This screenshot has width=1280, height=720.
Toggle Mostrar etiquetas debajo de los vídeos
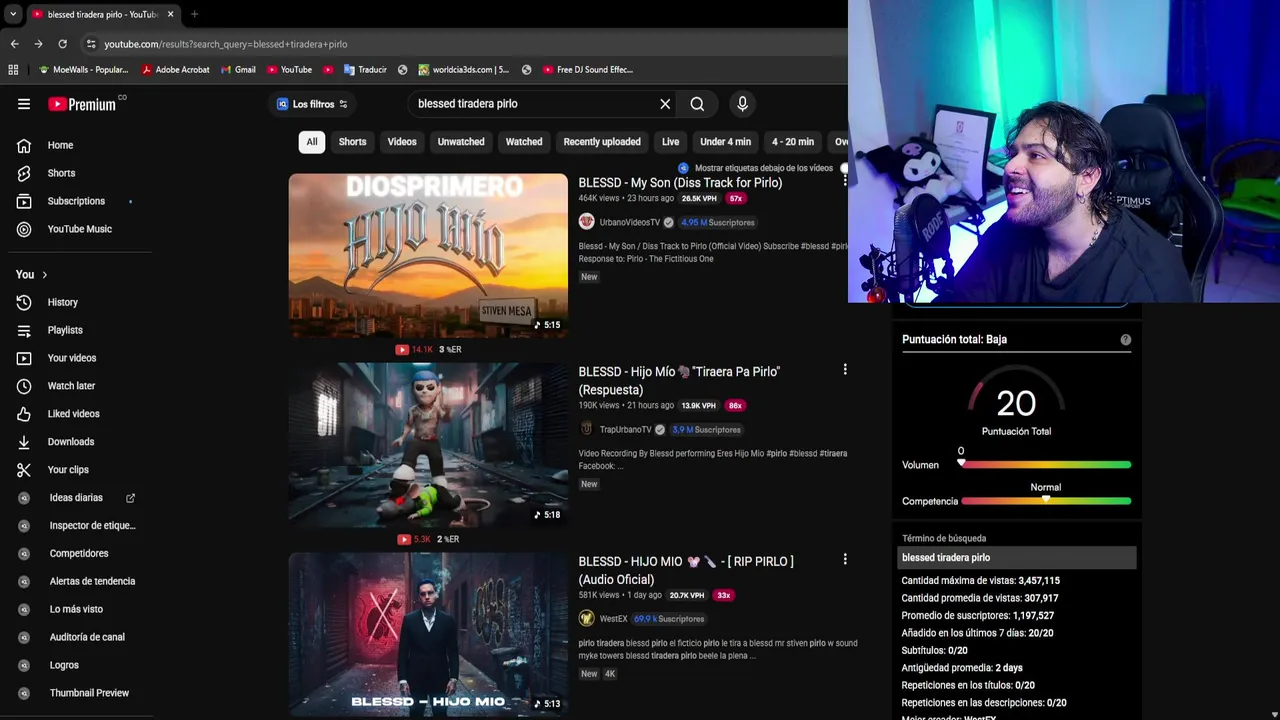(x=842, y=168)
